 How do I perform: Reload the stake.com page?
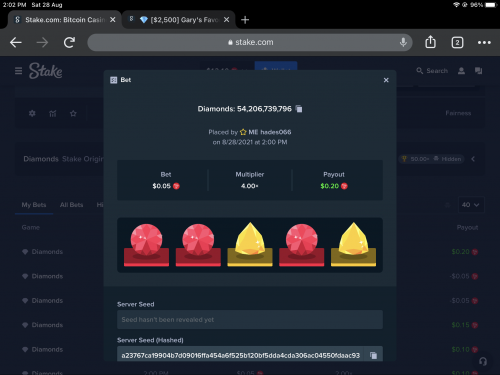[69, 42]
